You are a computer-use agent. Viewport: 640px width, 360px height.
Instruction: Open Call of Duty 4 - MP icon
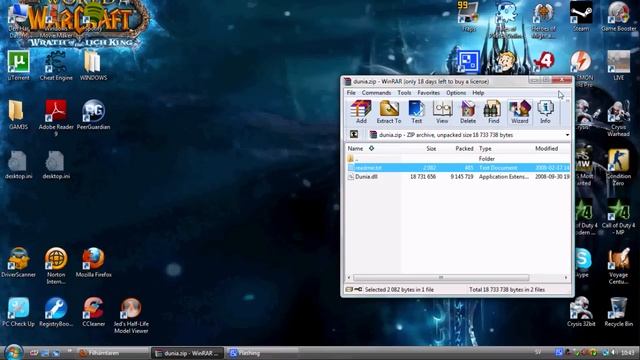(618, 217)
